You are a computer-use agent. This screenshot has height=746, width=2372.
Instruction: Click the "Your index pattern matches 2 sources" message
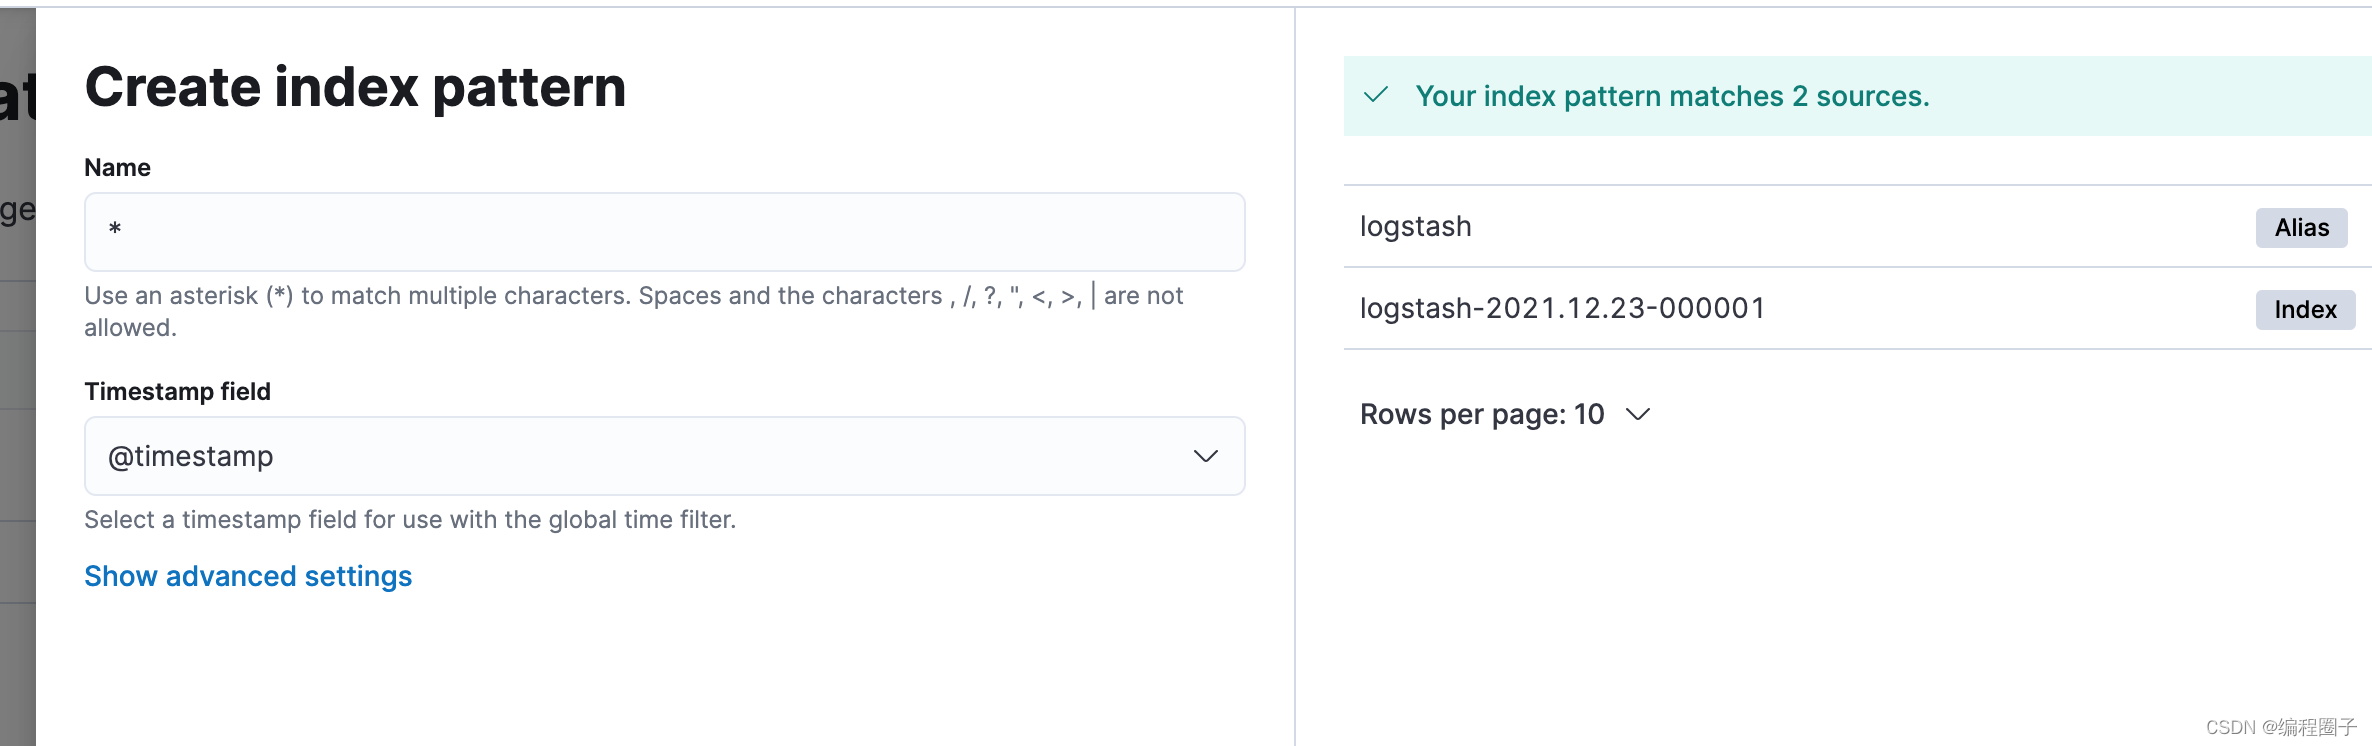[1672, 96]
